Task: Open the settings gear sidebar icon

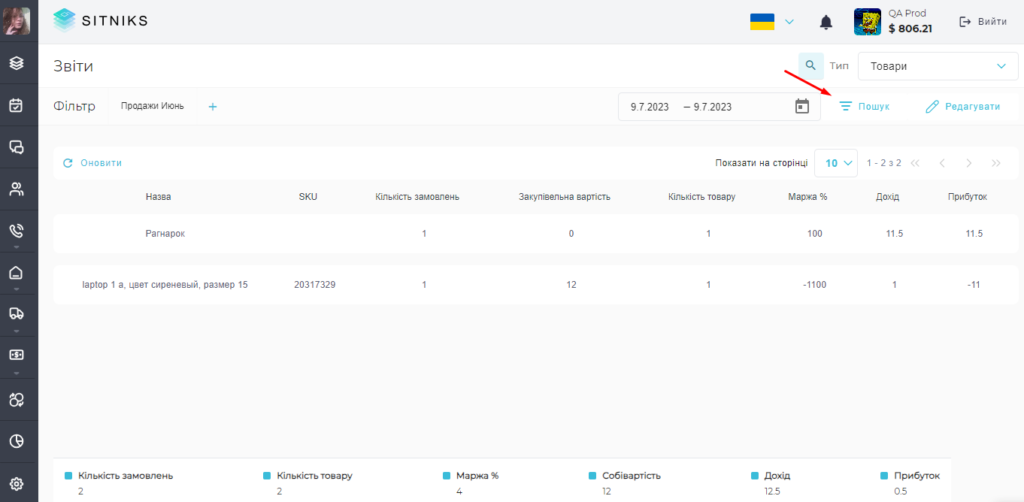Action: [16, 484]
